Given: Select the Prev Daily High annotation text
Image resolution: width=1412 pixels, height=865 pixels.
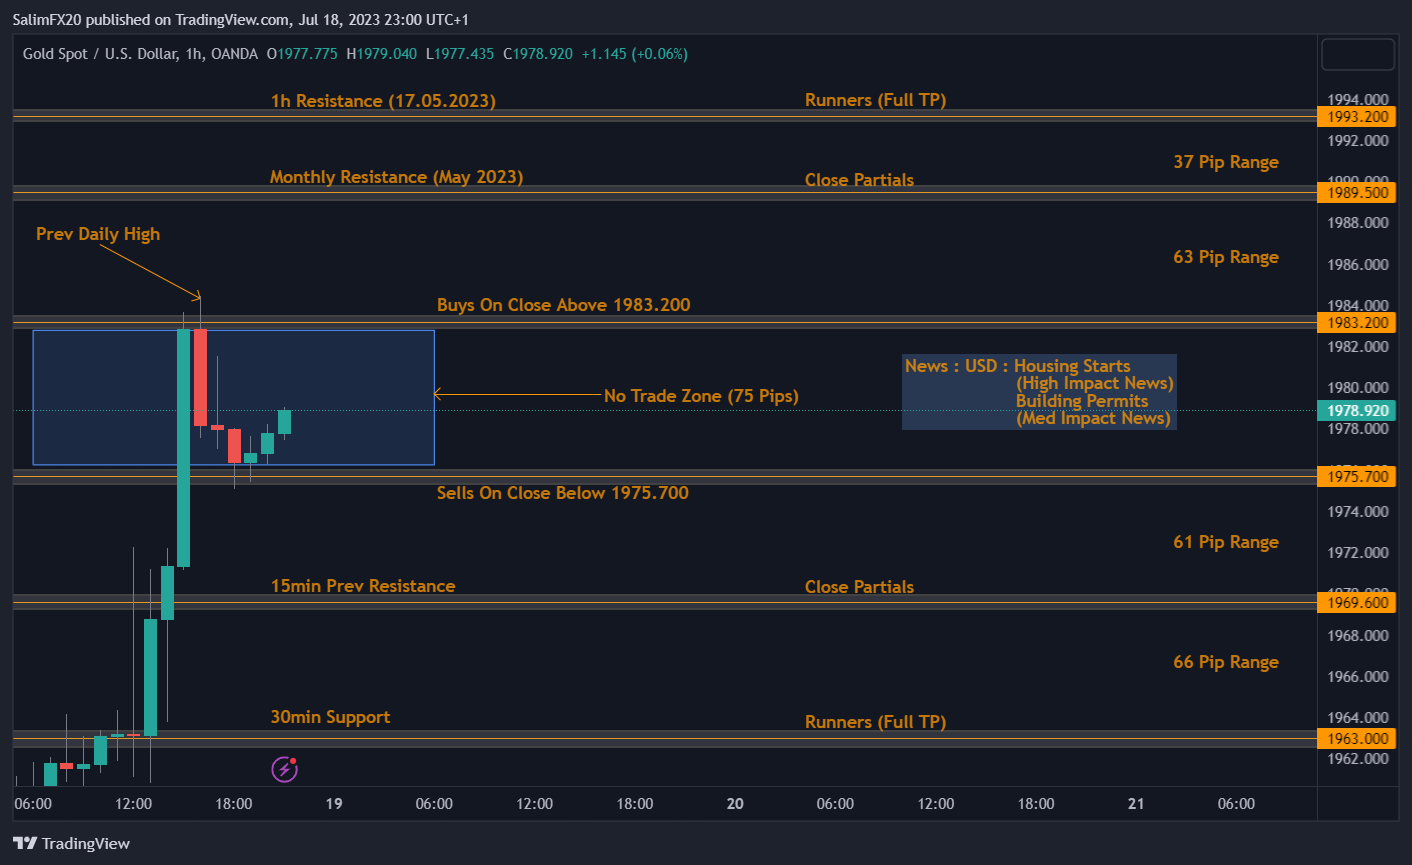Looking at the screenshot, I should click(x=98, y=234).
